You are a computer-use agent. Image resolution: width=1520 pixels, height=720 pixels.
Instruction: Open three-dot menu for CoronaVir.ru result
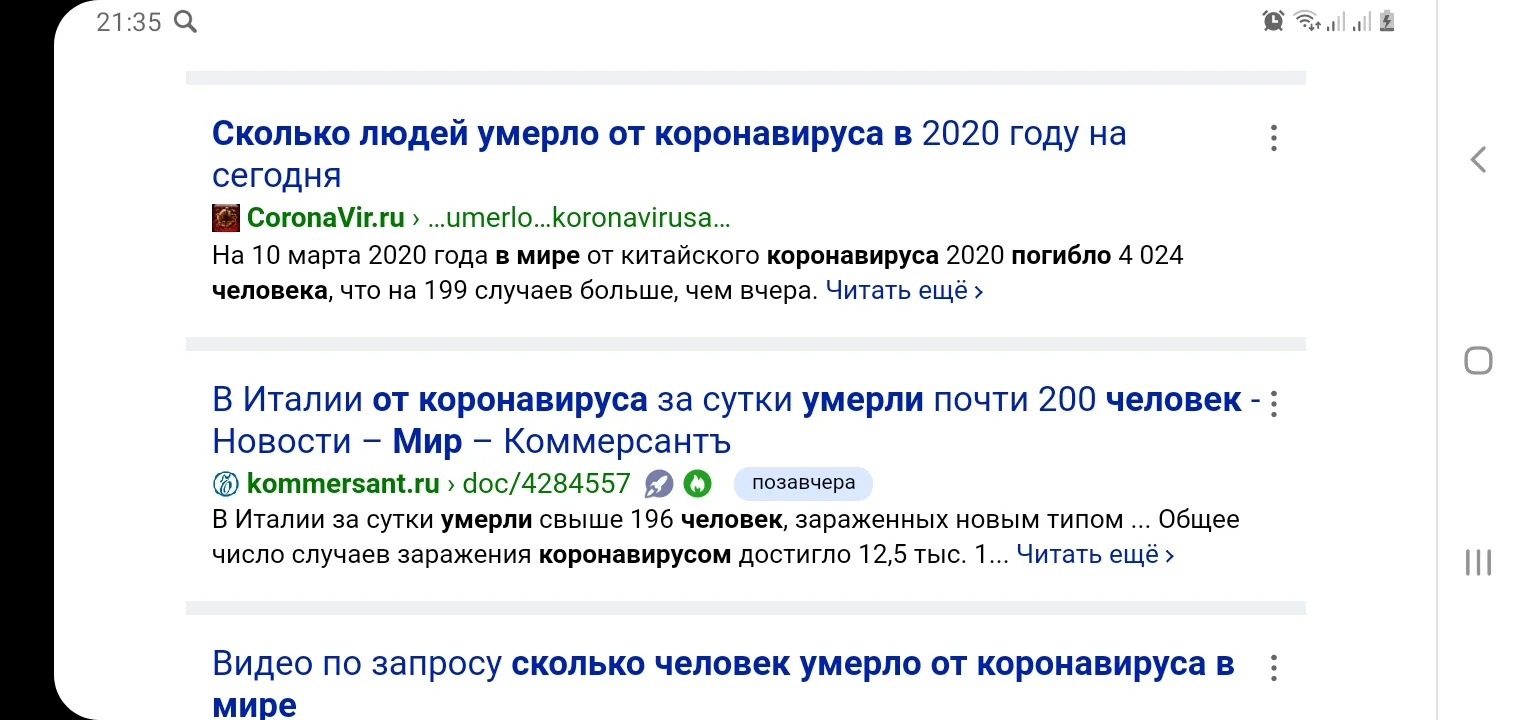pyautogui.click(x=1273, y=138)
